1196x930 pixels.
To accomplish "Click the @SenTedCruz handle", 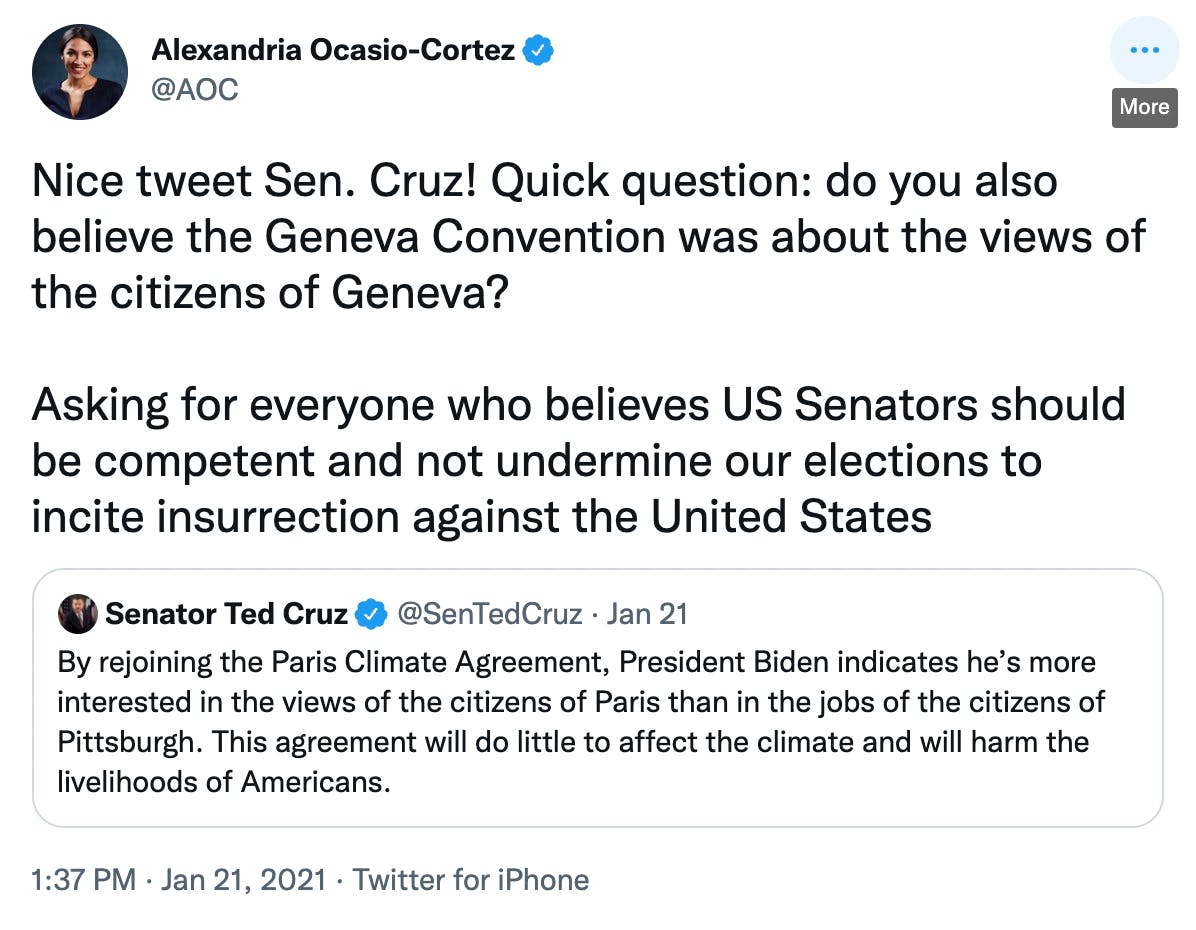I will (490, 613).
